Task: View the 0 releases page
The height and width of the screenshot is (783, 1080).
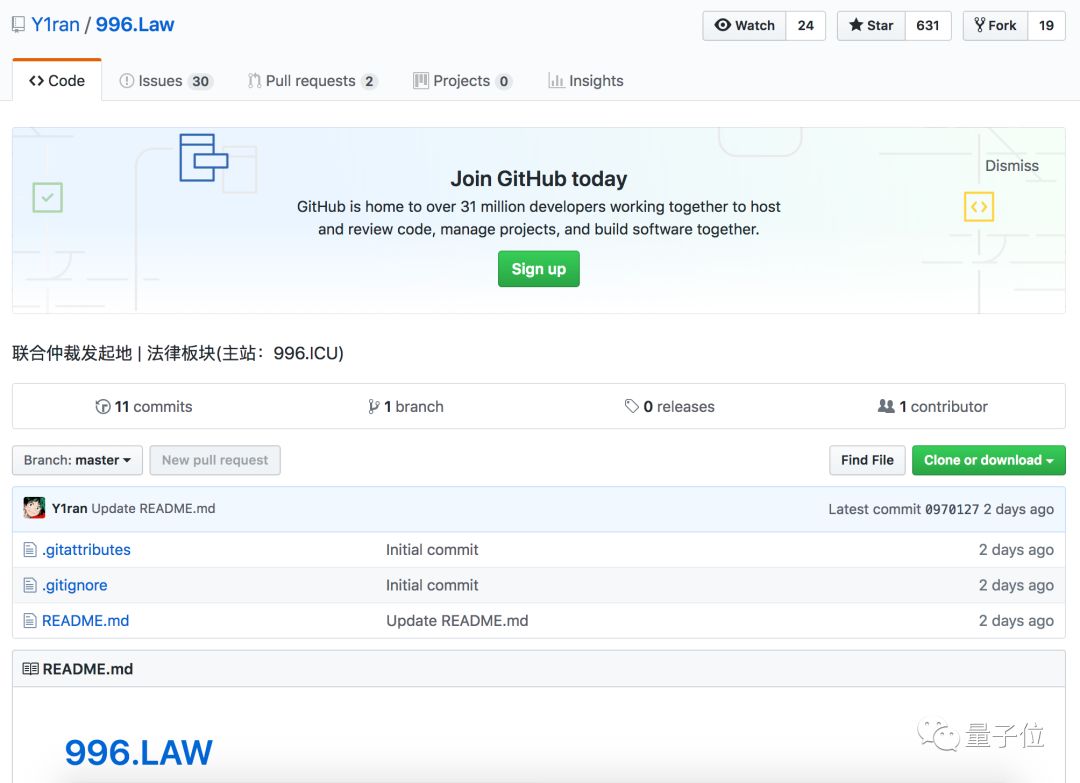Action: click(669, 406)
